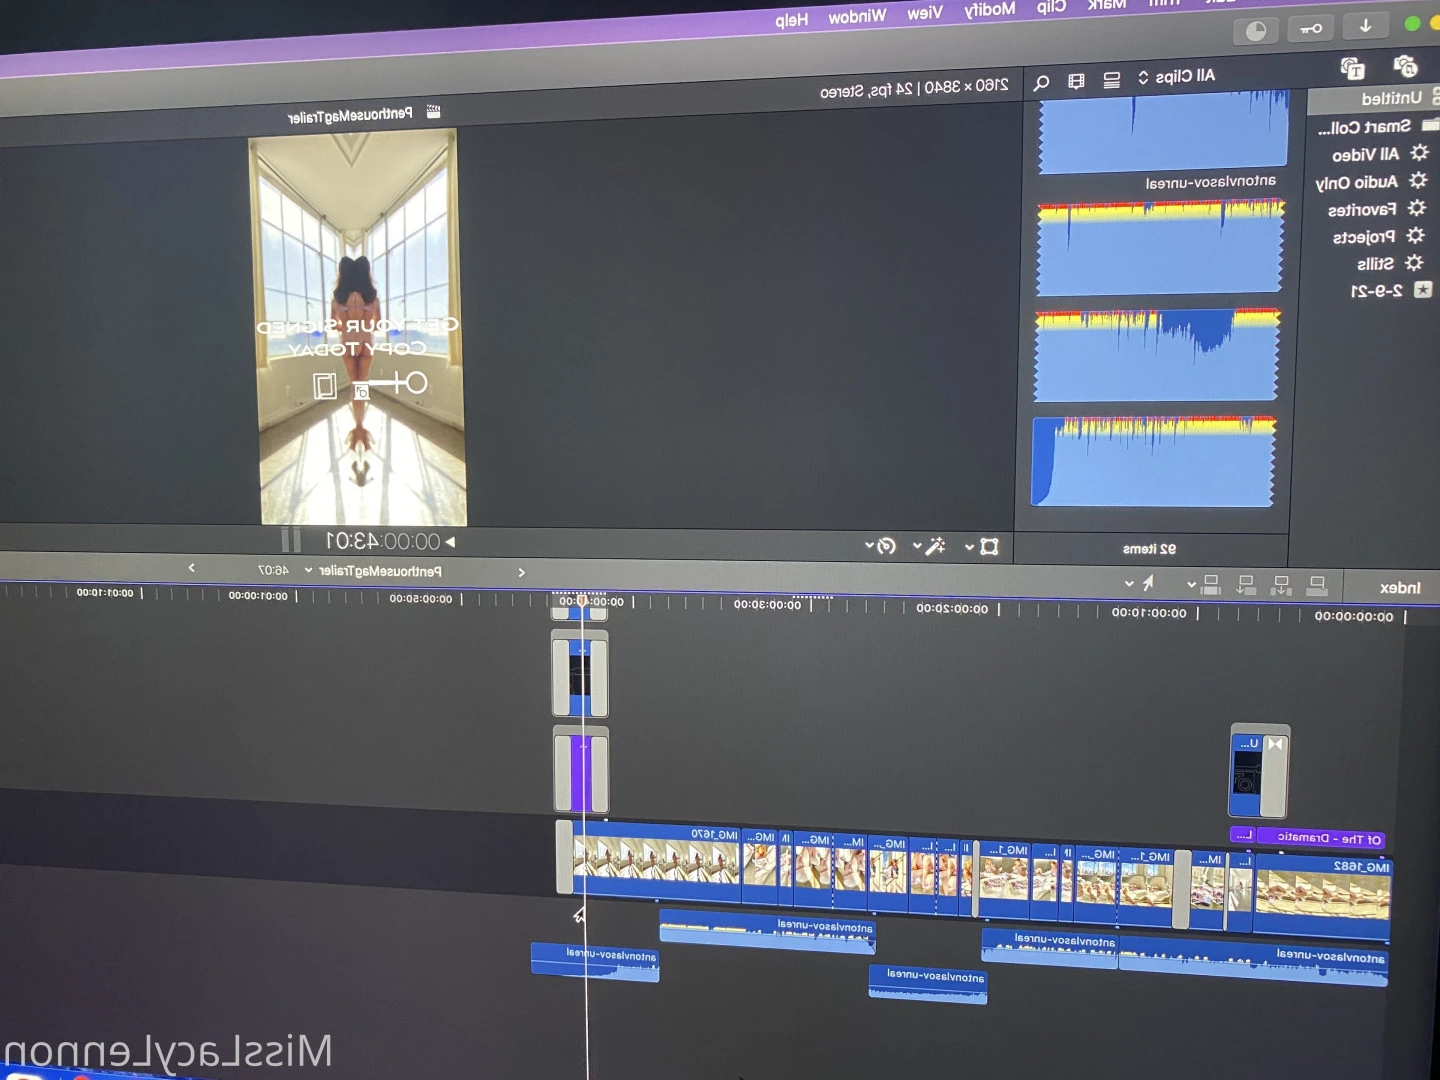Open the Mark menu
The height and width of the screenshot is (1080, 1440).
click(x=1107, y=4)
